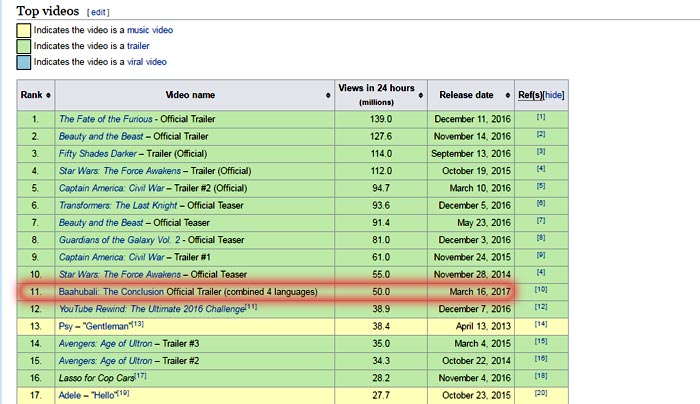Hide the Ref(s) column

tap(554, 95)
